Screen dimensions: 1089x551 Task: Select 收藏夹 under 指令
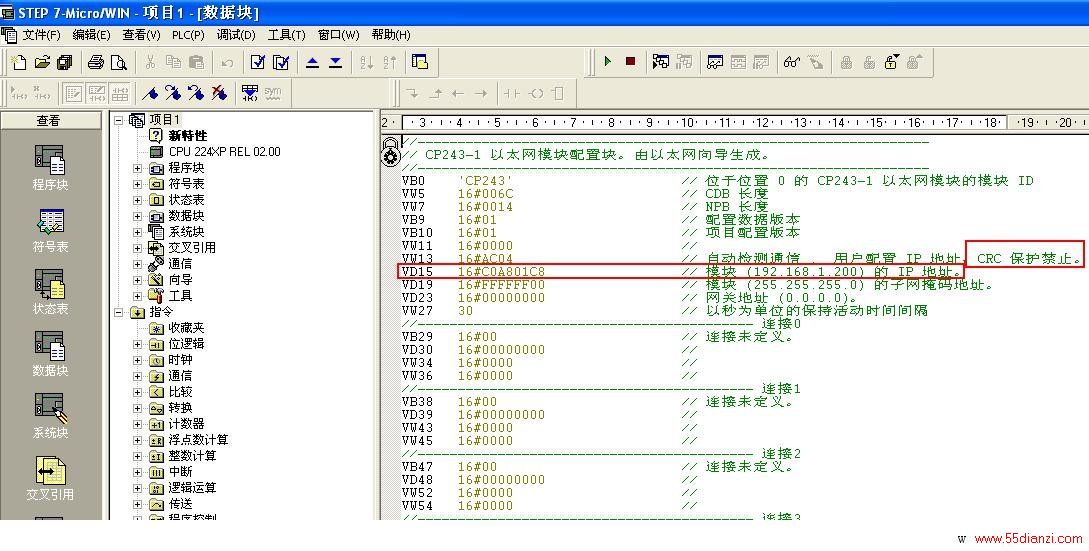(186, 328)
